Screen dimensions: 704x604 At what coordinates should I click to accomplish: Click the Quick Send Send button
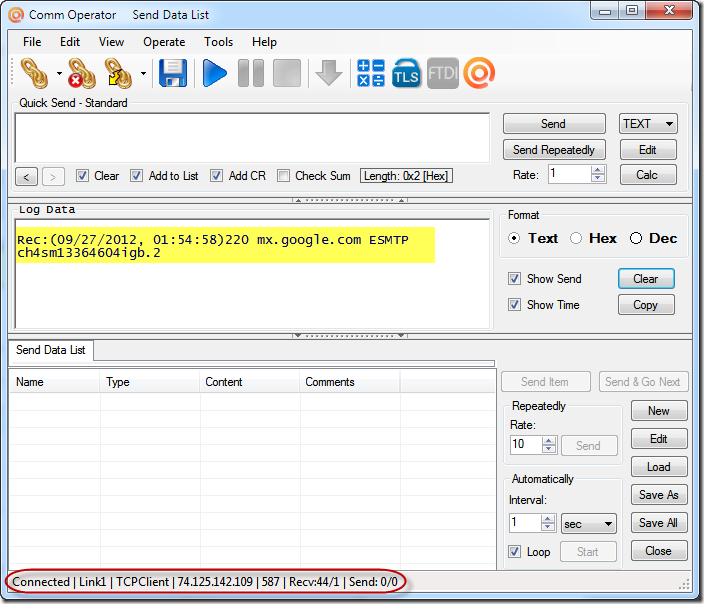click(554, 124)
